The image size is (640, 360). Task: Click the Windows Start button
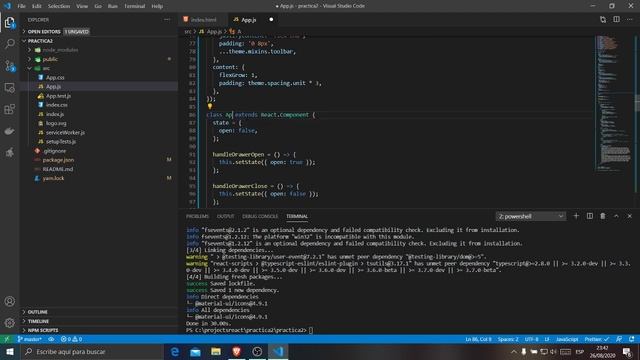pos(10,351)
